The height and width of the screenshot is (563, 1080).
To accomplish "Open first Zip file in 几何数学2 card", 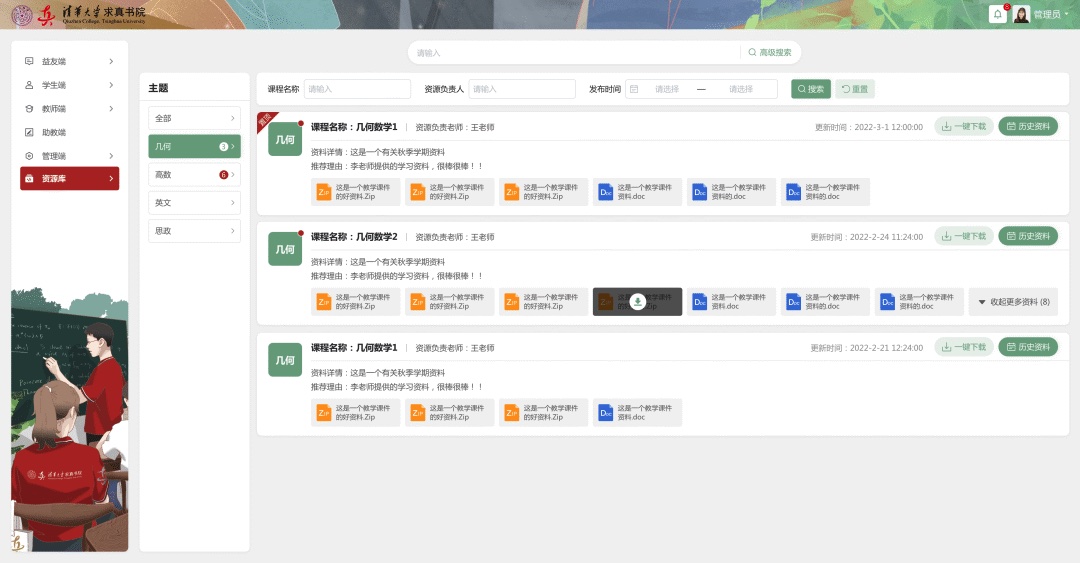I will 356,302.
